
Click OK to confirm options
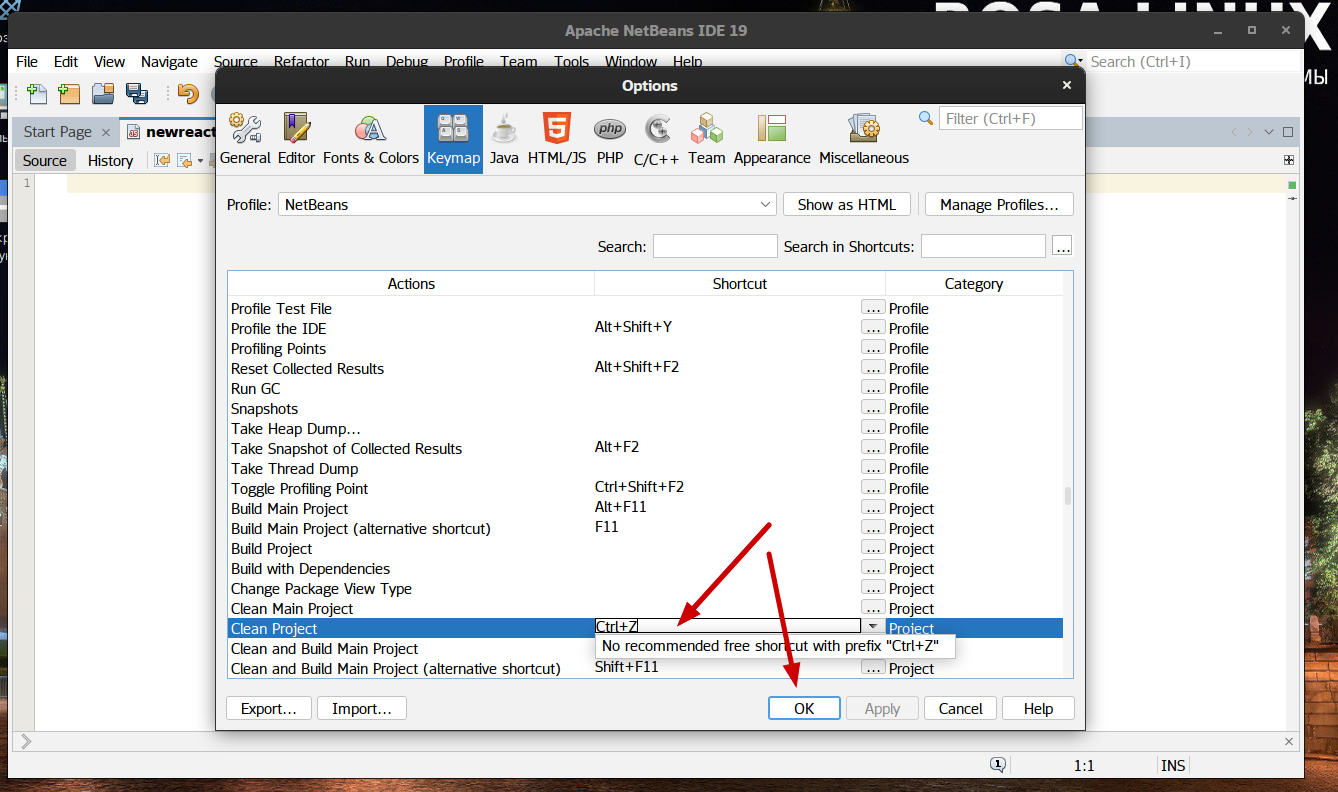pos(804,708)
